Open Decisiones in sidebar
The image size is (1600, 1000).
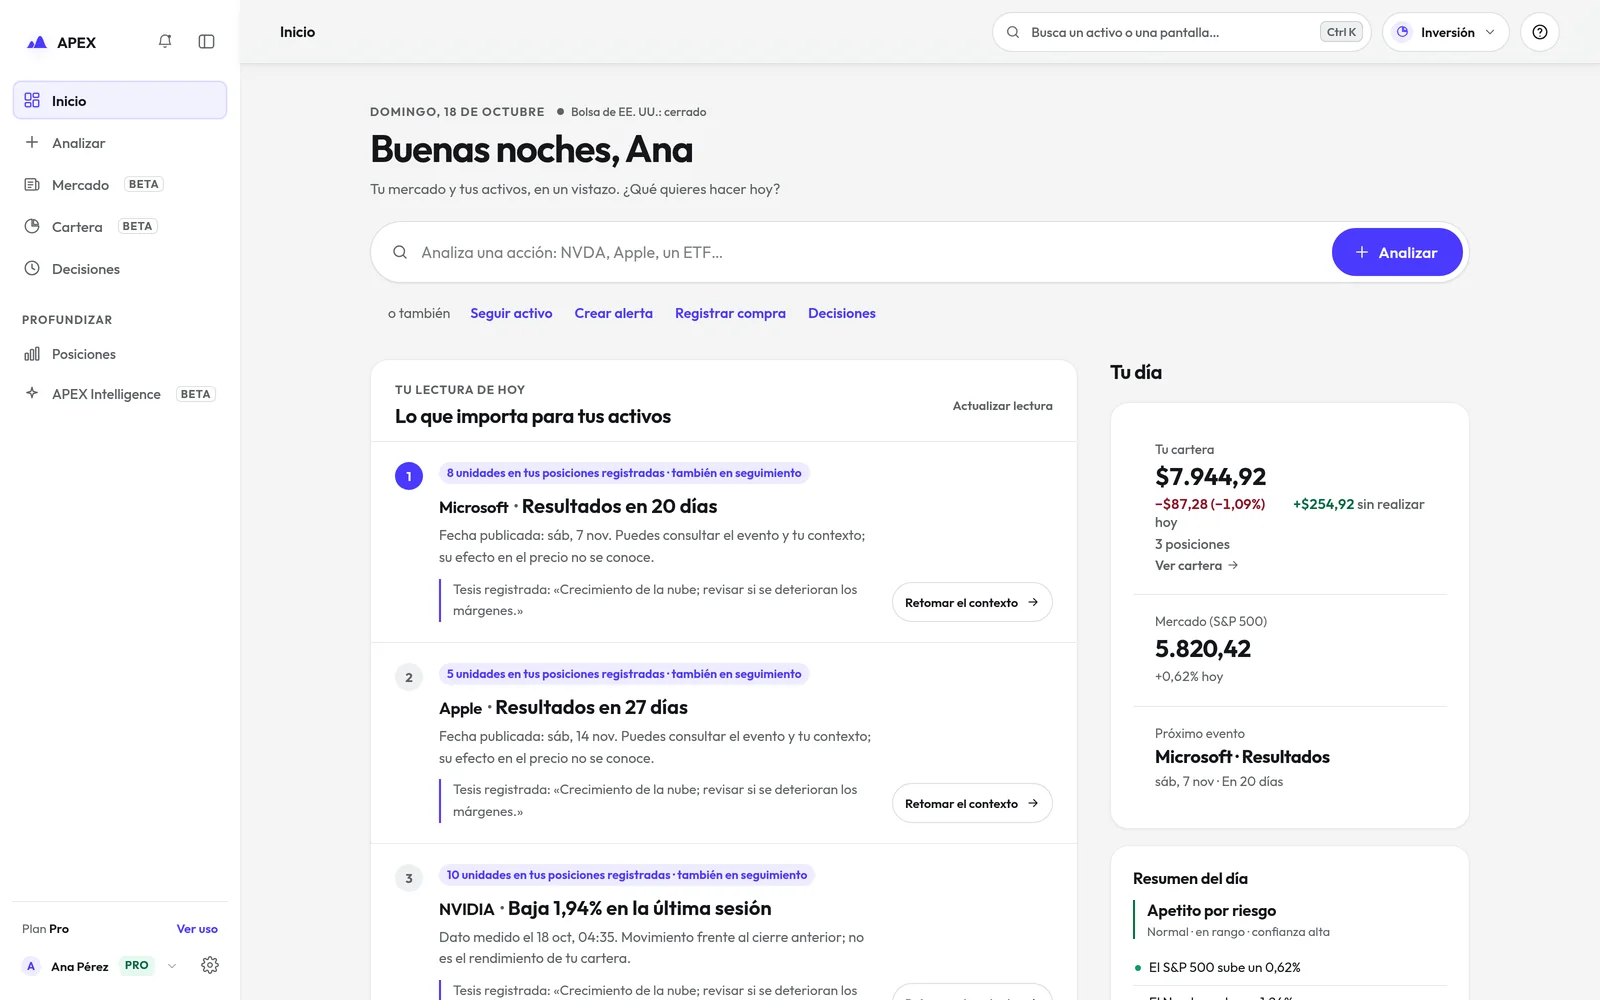(x=120, y=268)
